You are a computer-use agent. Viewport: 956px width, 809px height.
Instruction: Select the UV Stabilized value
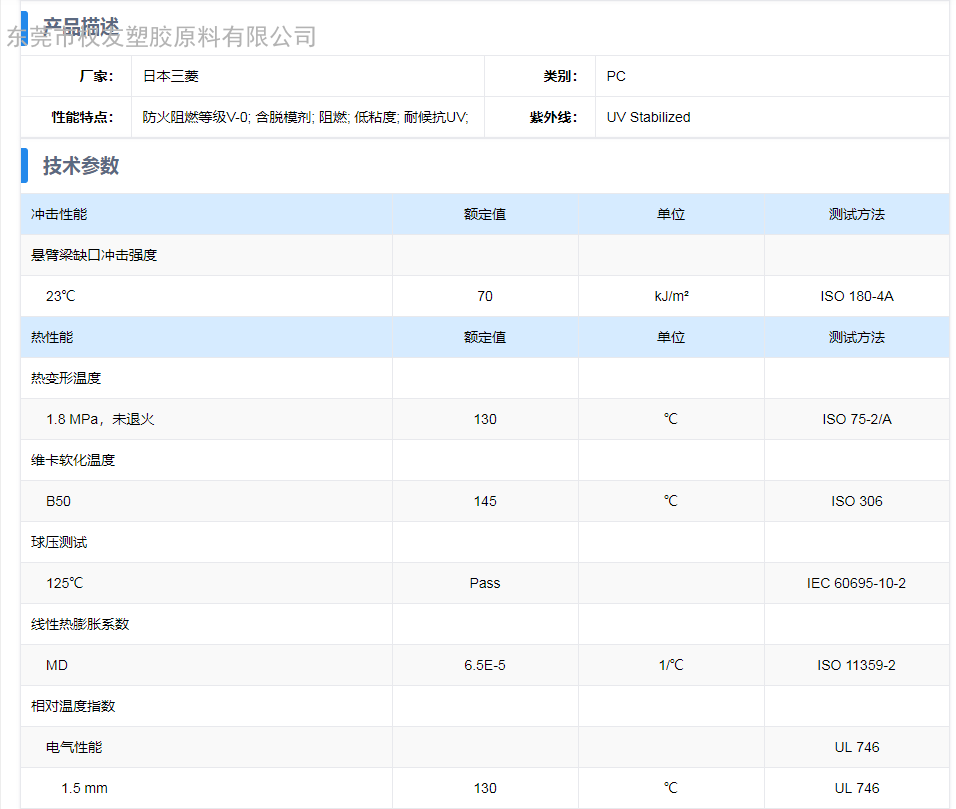pyautogui.click(x=648, y=117)
